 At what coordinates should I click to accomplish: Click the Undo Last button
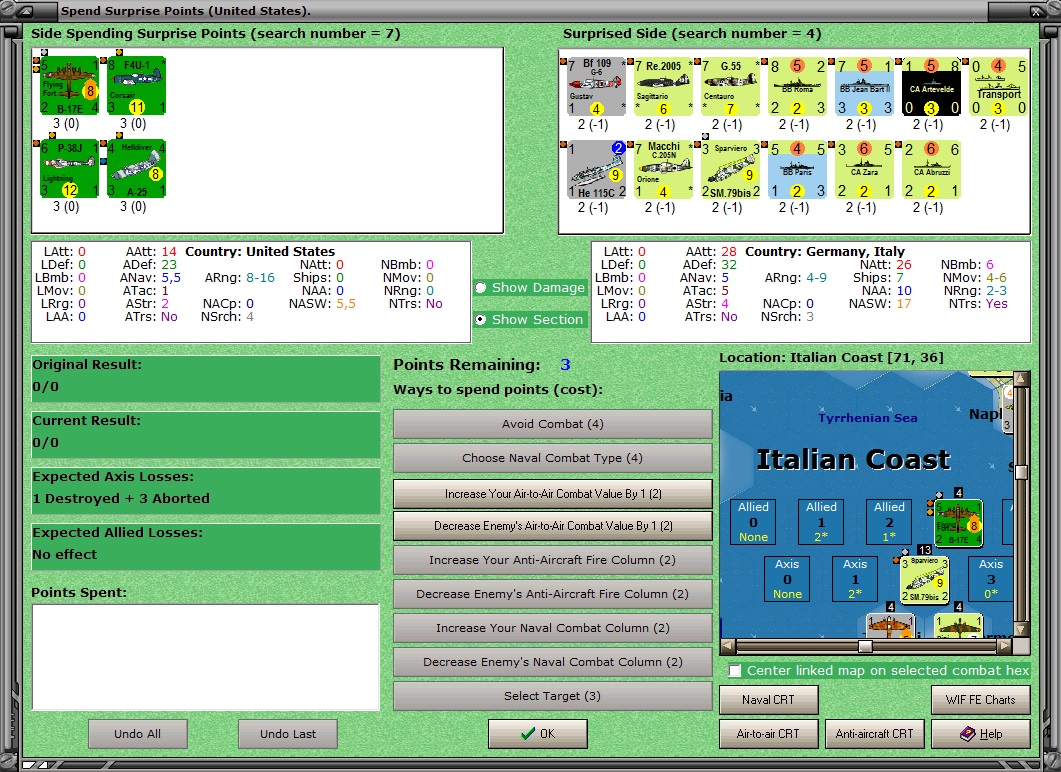[288, 734]
